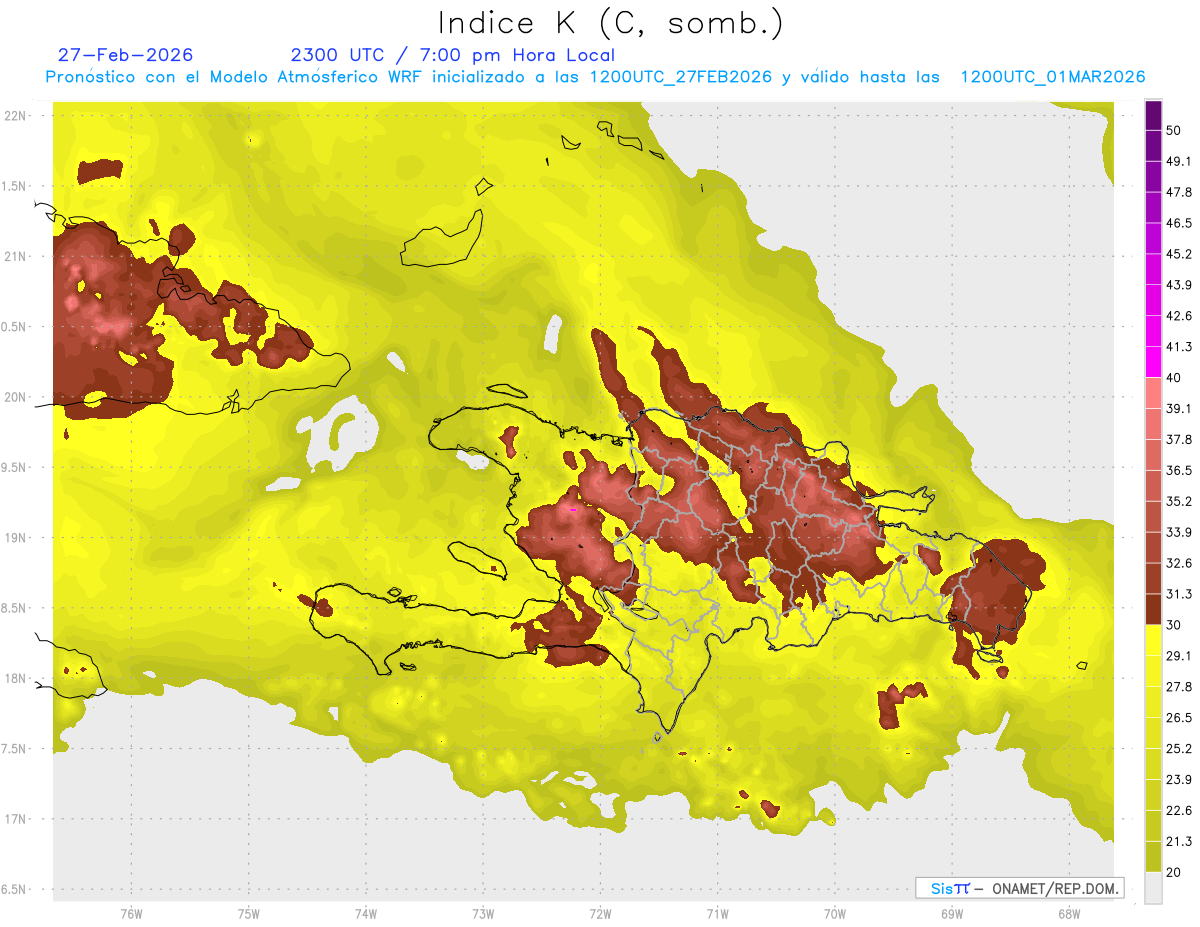Screen dimensions: 1200x927
Task: Click the 22N latitude axis label
Action: (15, 116)
